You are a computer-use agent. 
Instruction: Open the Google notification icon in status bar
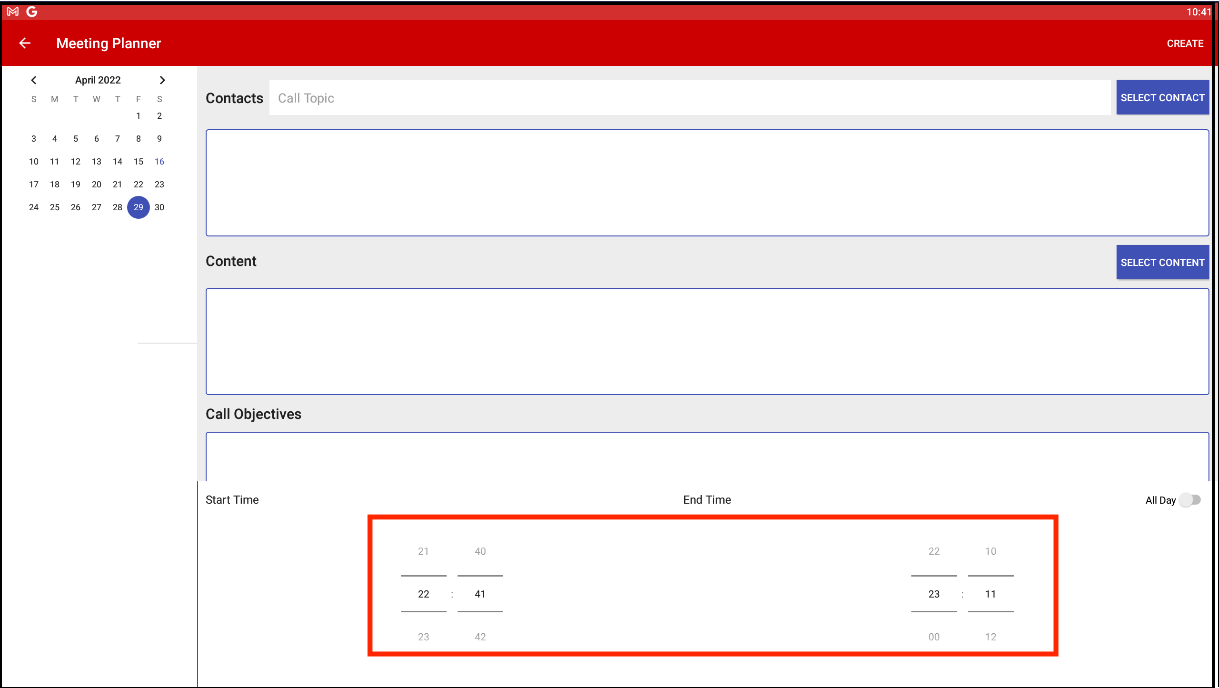32,12
